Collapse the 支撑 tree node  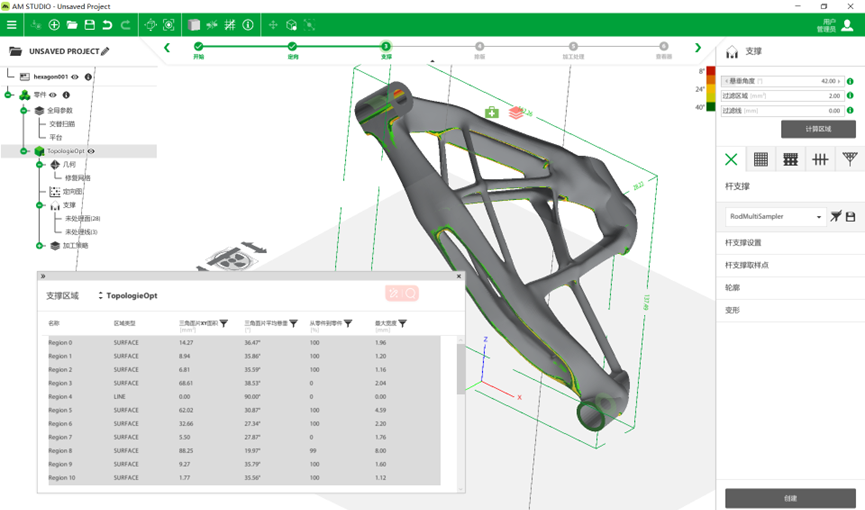point(39,205)
